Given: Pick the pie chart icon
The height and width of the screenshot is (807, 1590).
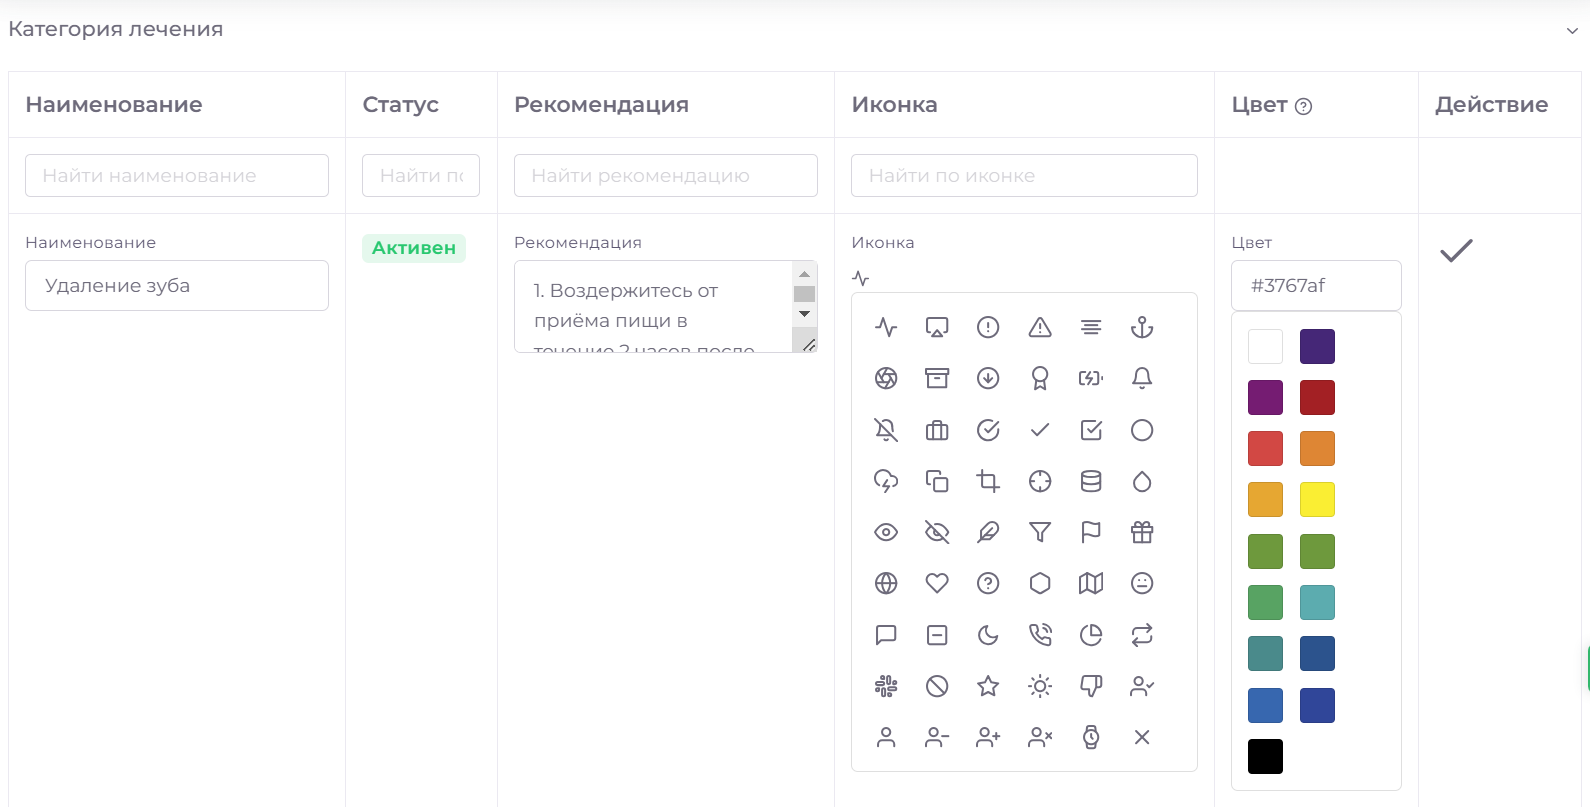Looking at the screenshot, I should pyautogui.click(x=1091, y=635).
